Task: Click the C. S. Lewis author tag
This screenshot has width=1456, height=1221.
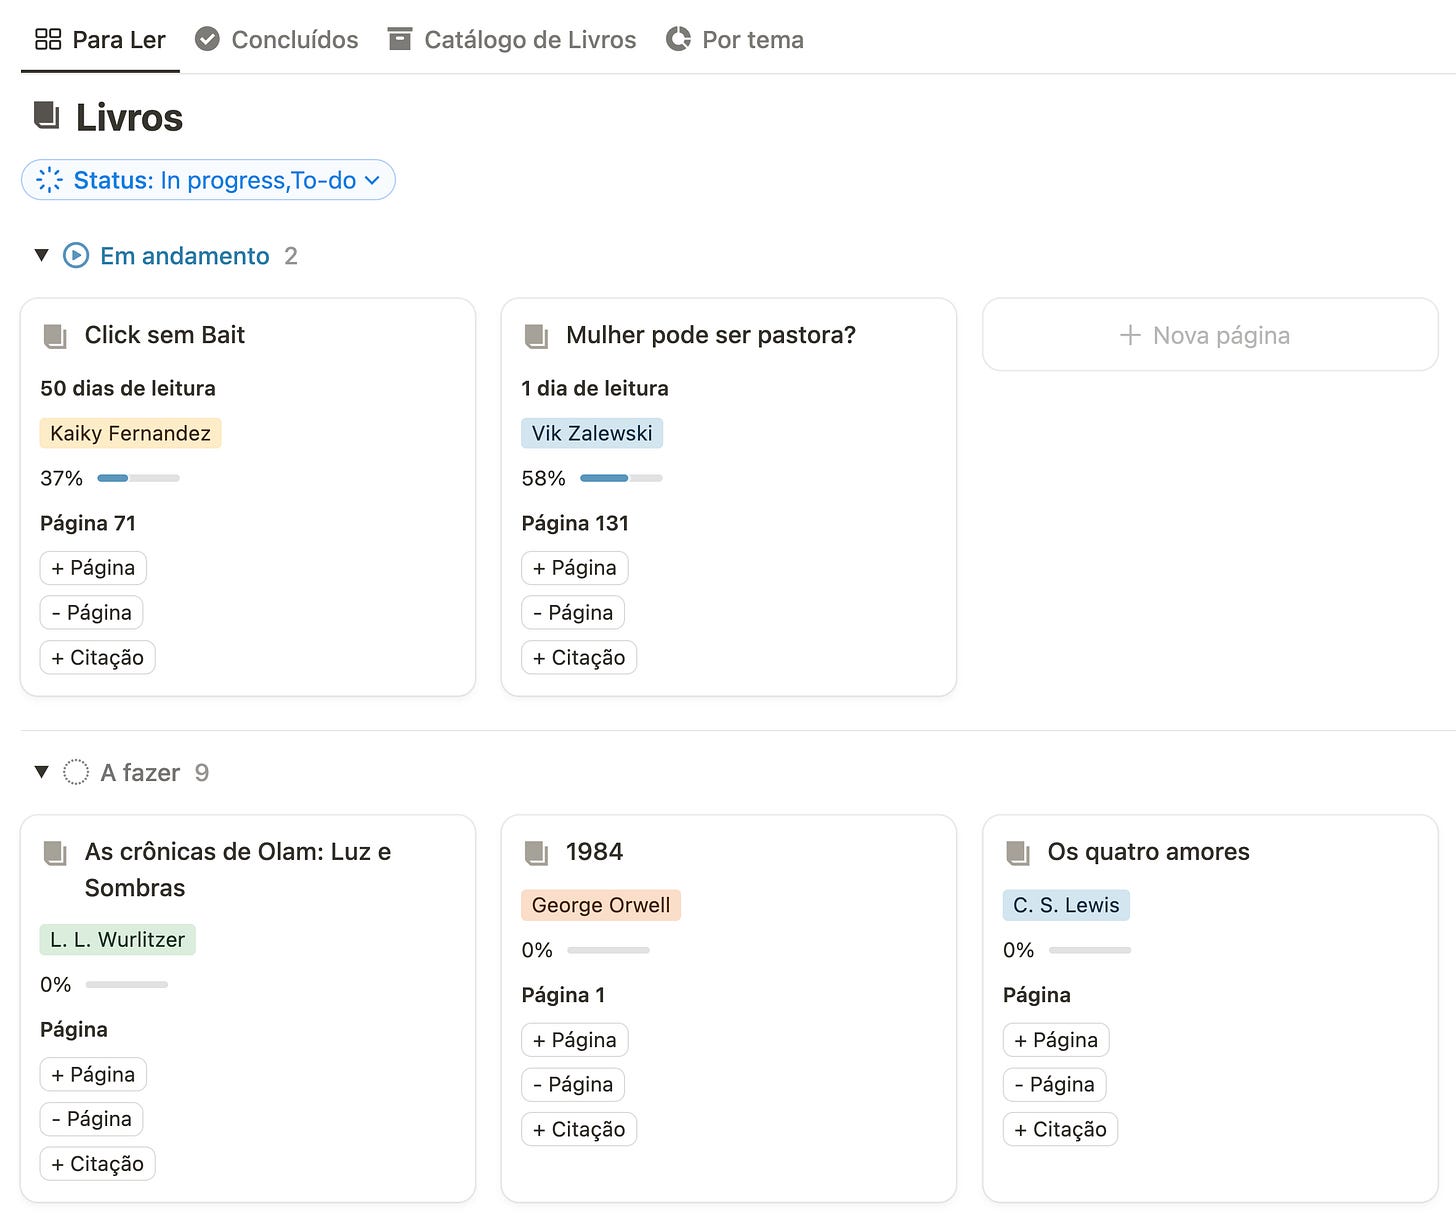Action: (x=1066, y=905)
